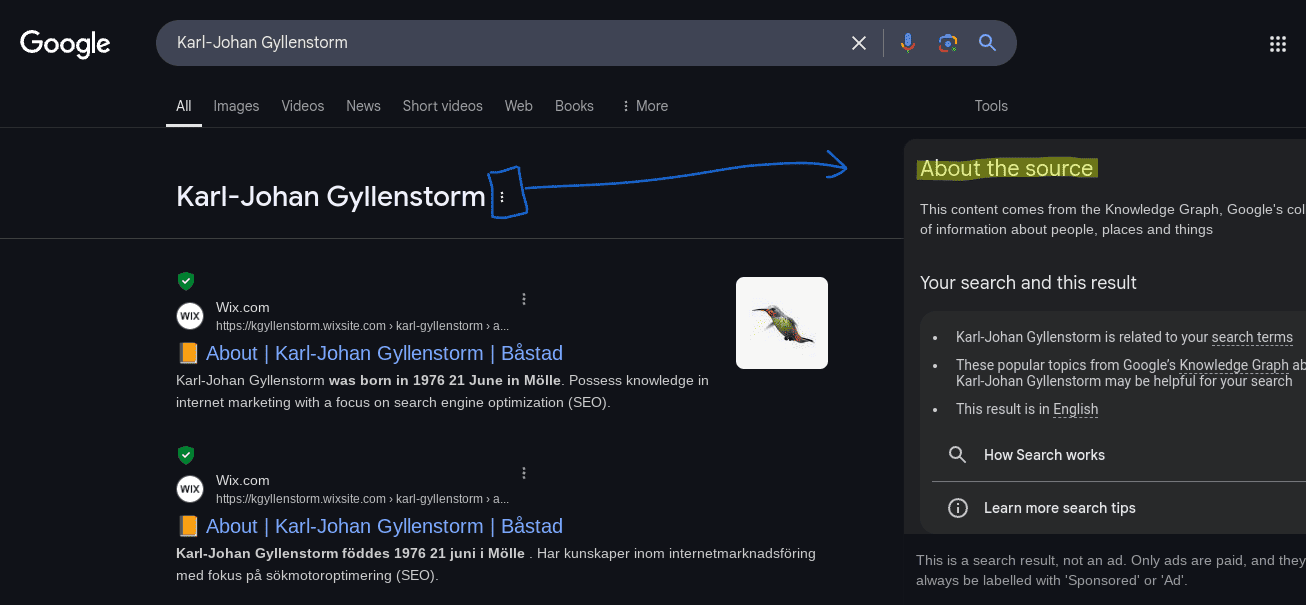Click magnifier icon next to How Search works

[957, 455]
